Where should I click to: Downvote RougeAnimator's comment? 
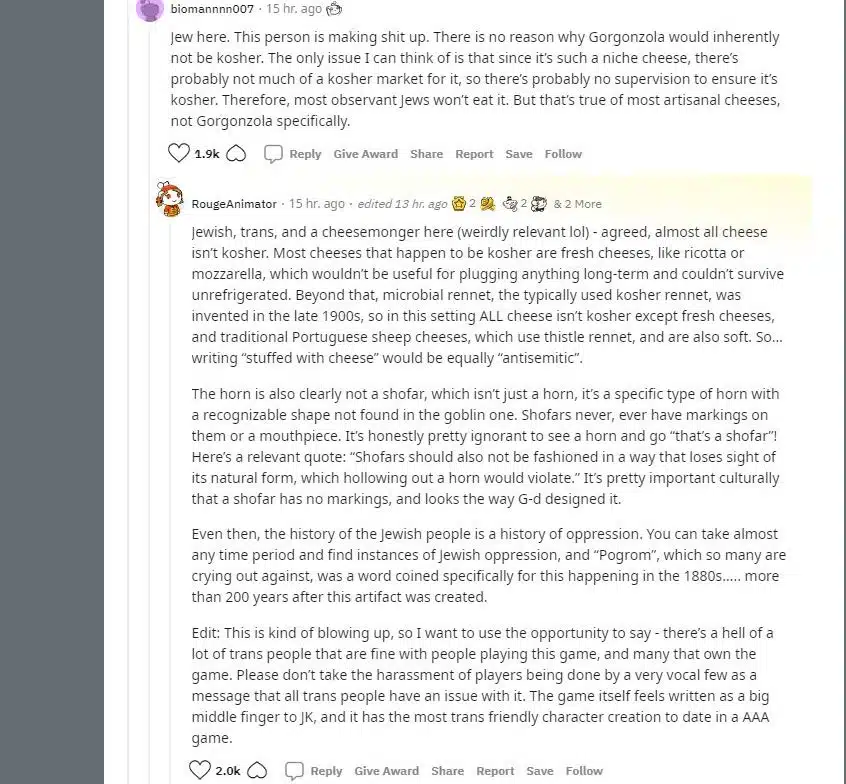pos(257,771)
